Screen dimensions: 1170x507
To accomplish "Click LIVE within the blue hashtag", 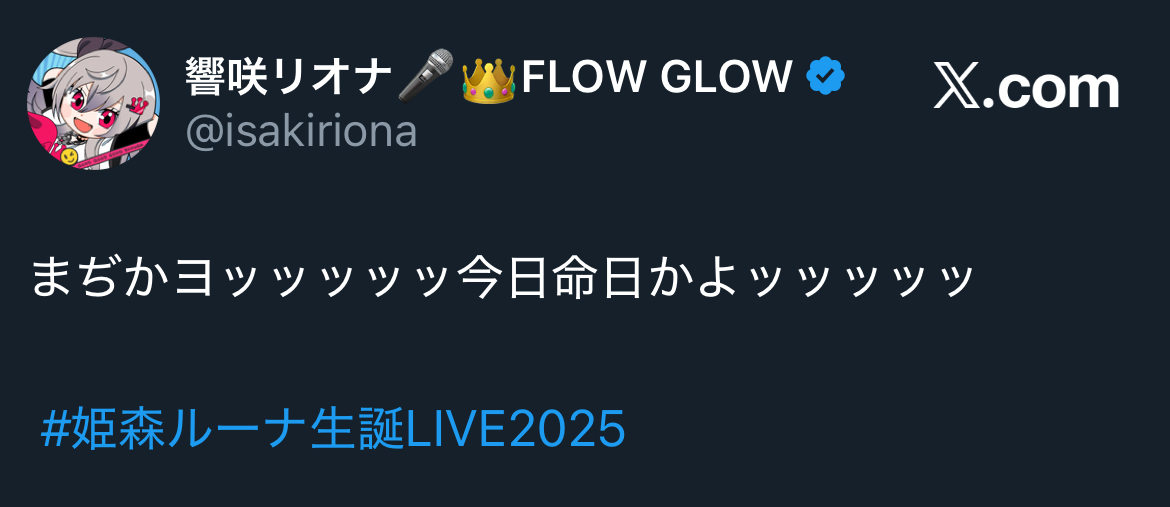I will point(455,430).
